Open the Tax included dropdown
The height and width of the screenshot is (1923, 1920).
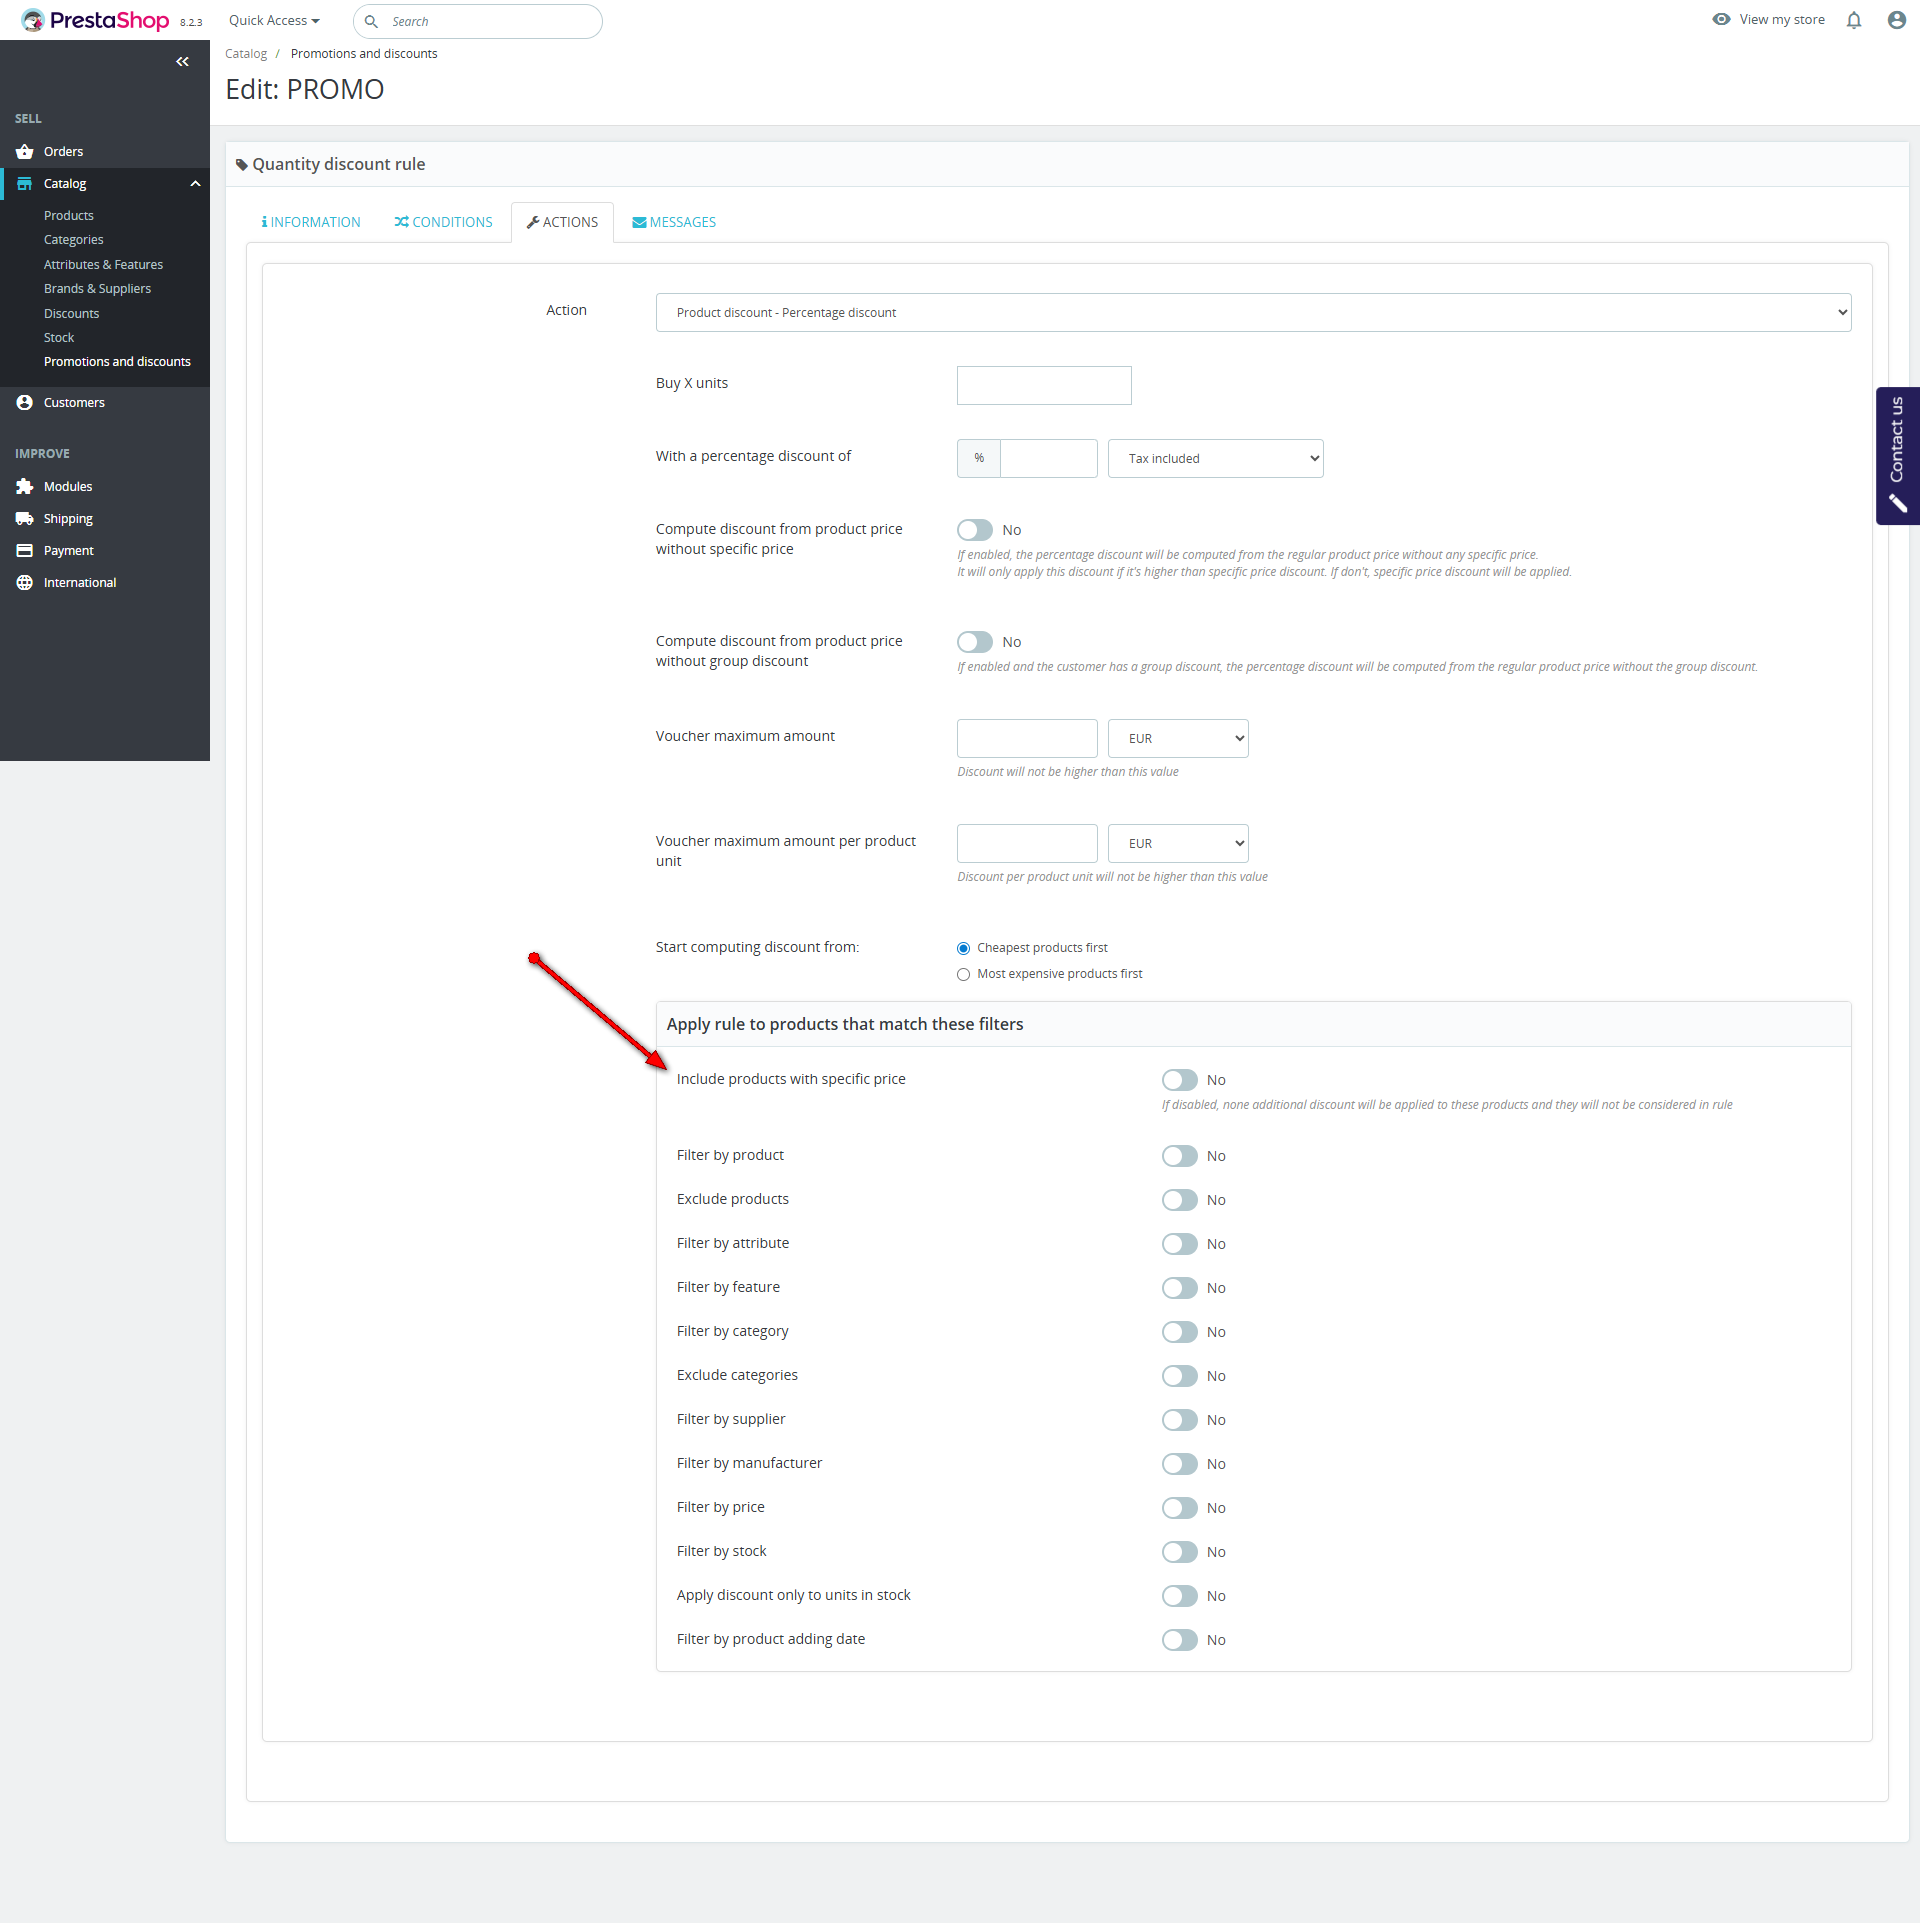click(1215, 459)
